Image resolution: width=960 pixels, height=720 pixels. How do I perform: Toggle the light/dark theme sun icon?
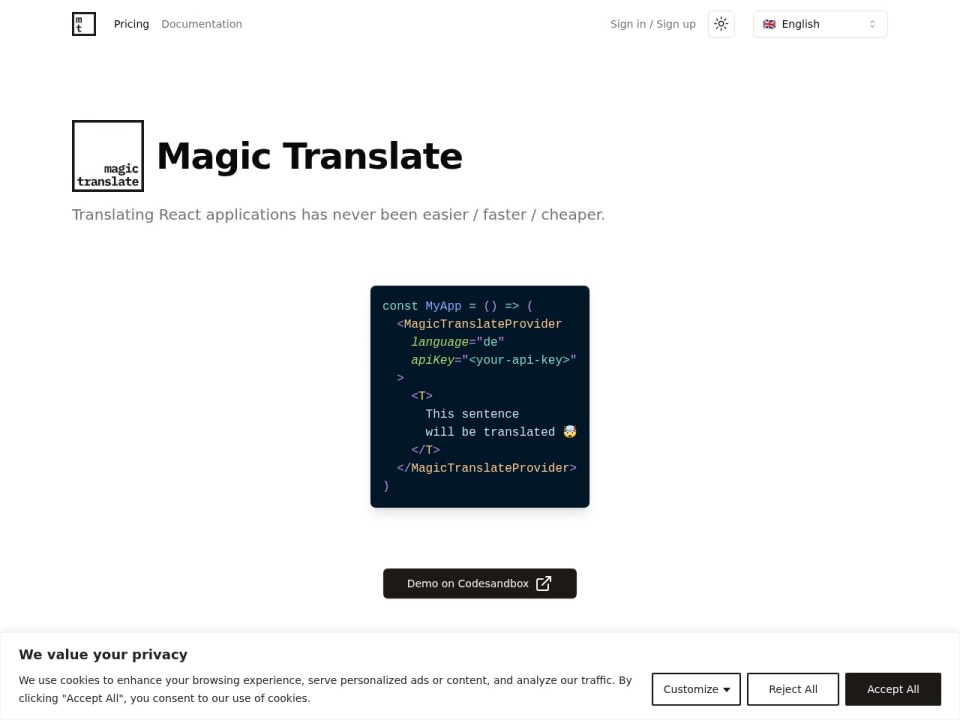[721, 24]
